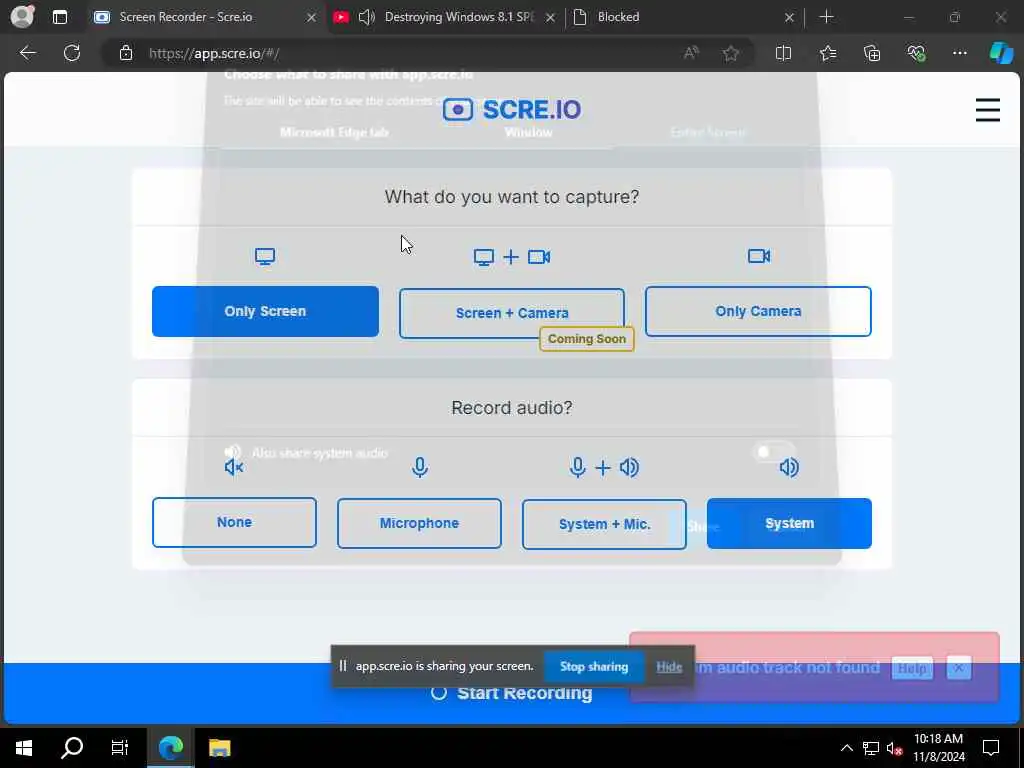The image size is (1024, 768).
Task: Select System audio option
Action: 789,523
